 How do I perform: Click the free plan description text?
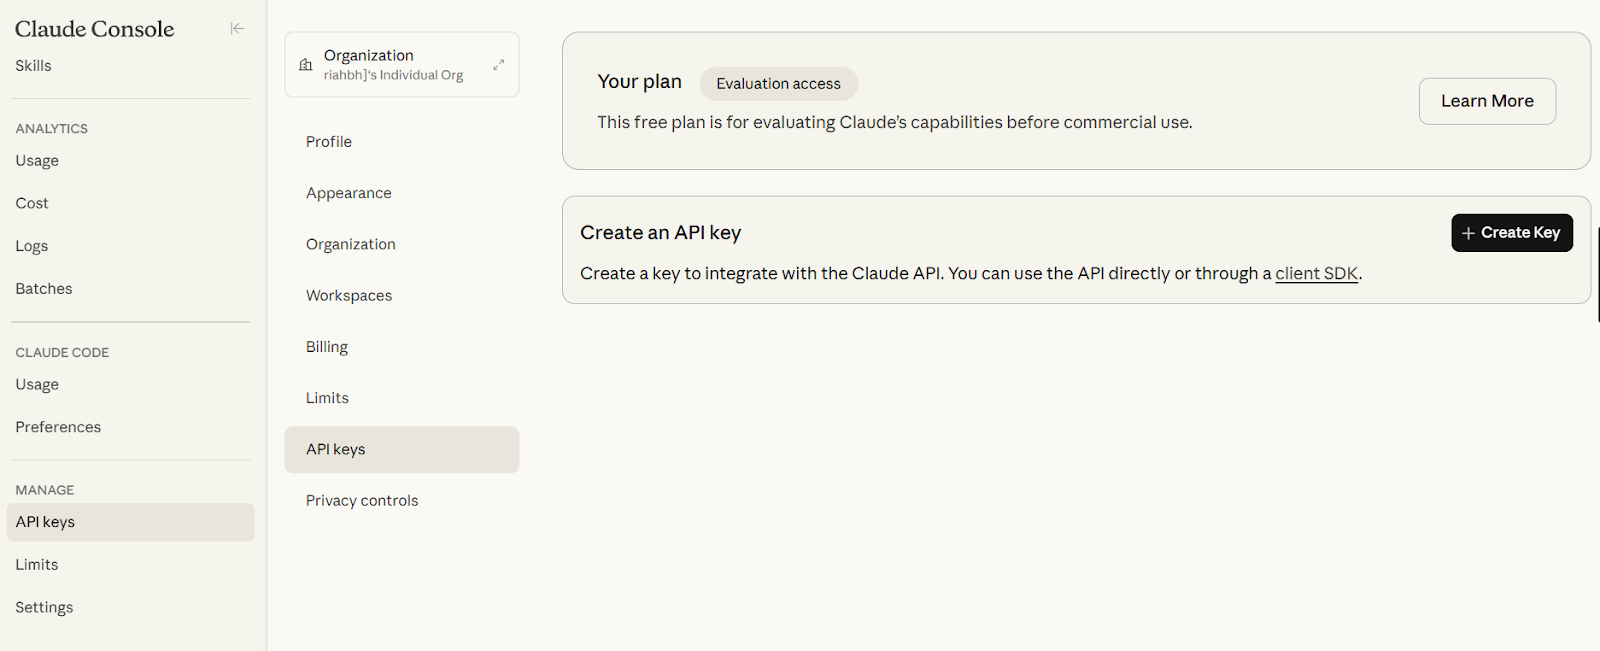click(895, 123)
